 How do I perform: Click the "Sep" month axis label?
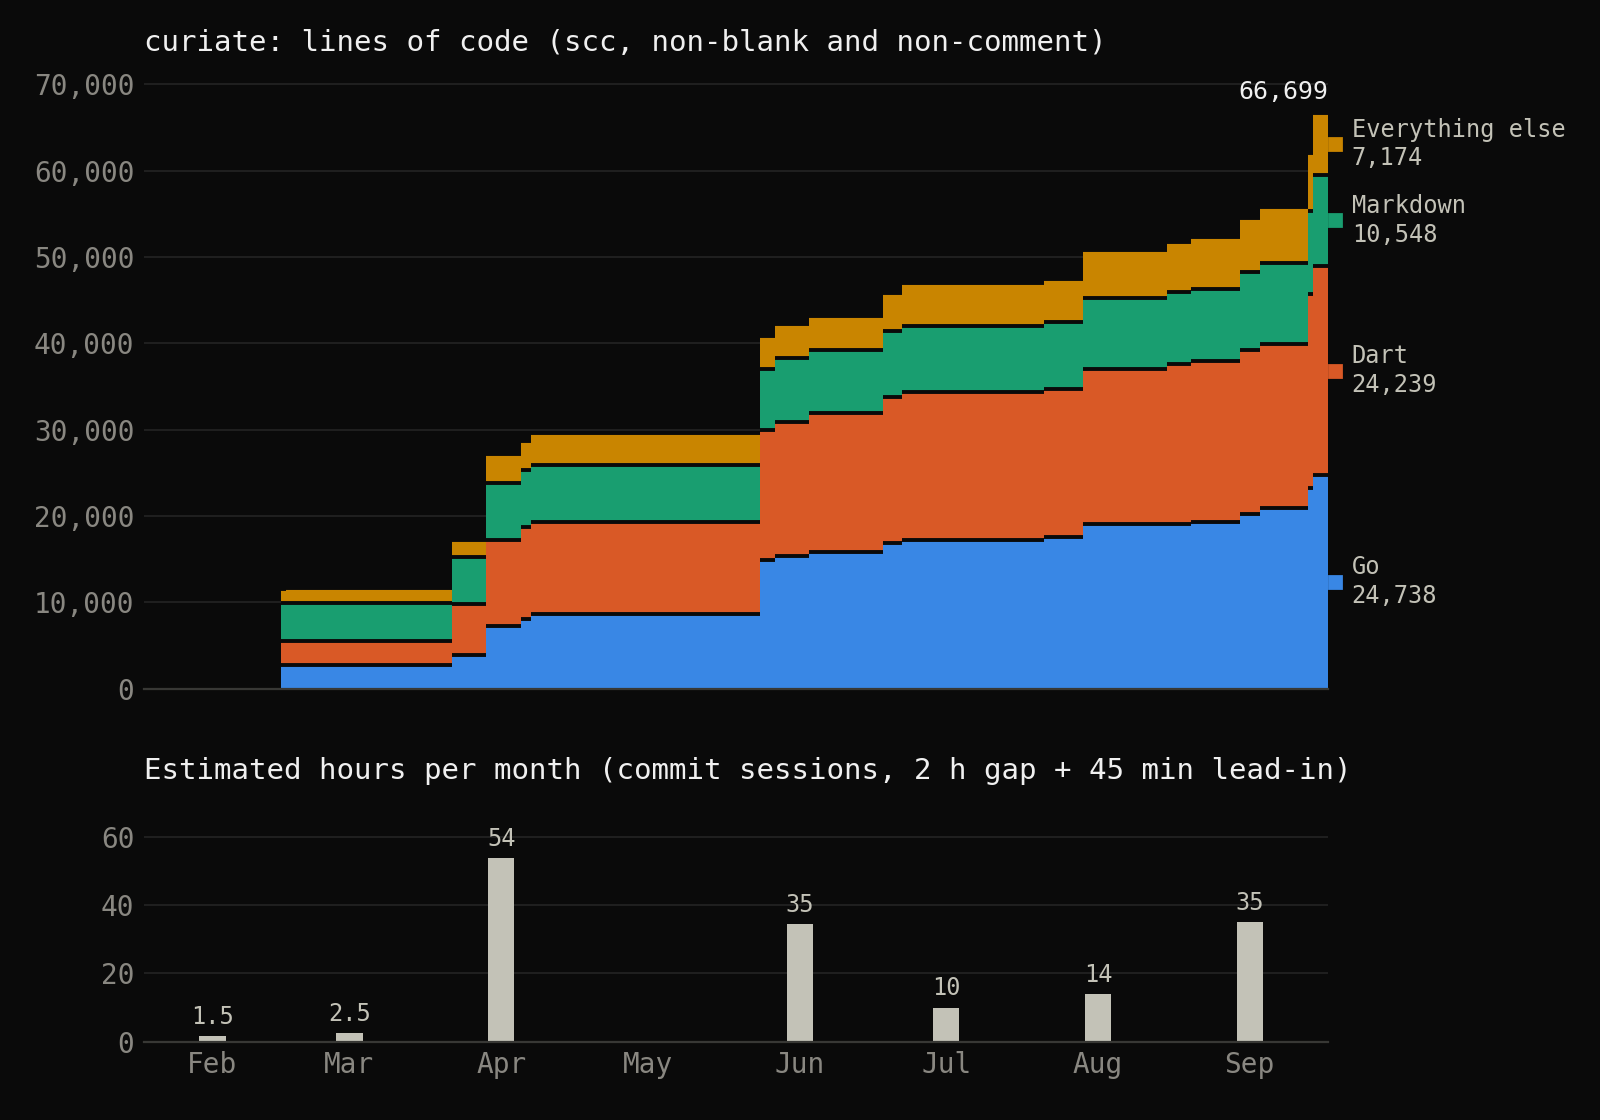[x=1250, y=1064]
